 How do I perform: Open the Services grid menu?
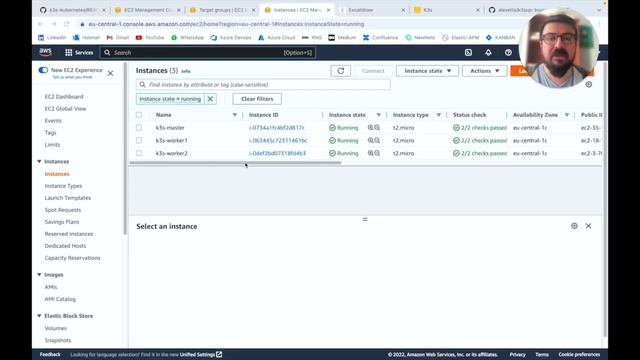click(x=79, y=53)
